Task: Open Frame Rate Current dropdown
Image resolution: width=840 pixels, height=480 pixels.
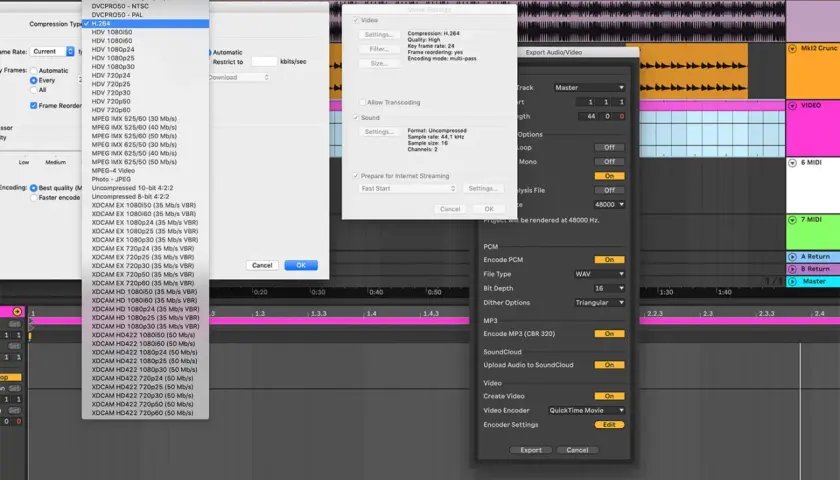Action: (52, 51)
